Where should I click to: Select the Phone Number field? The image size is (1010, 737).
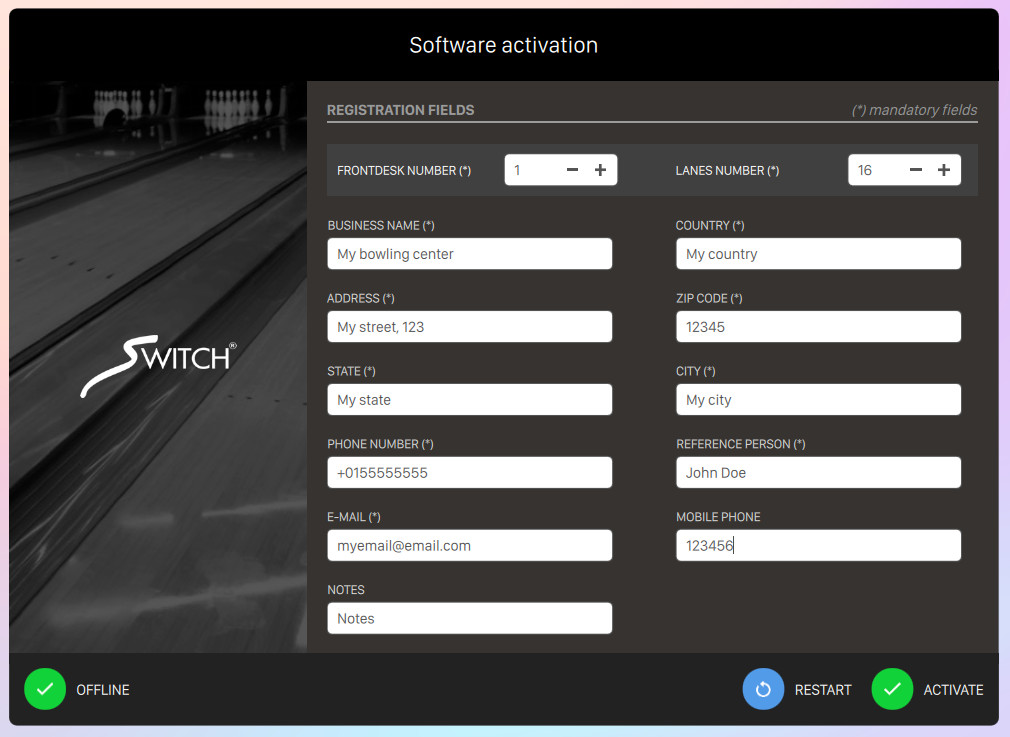tap(469, 473)
